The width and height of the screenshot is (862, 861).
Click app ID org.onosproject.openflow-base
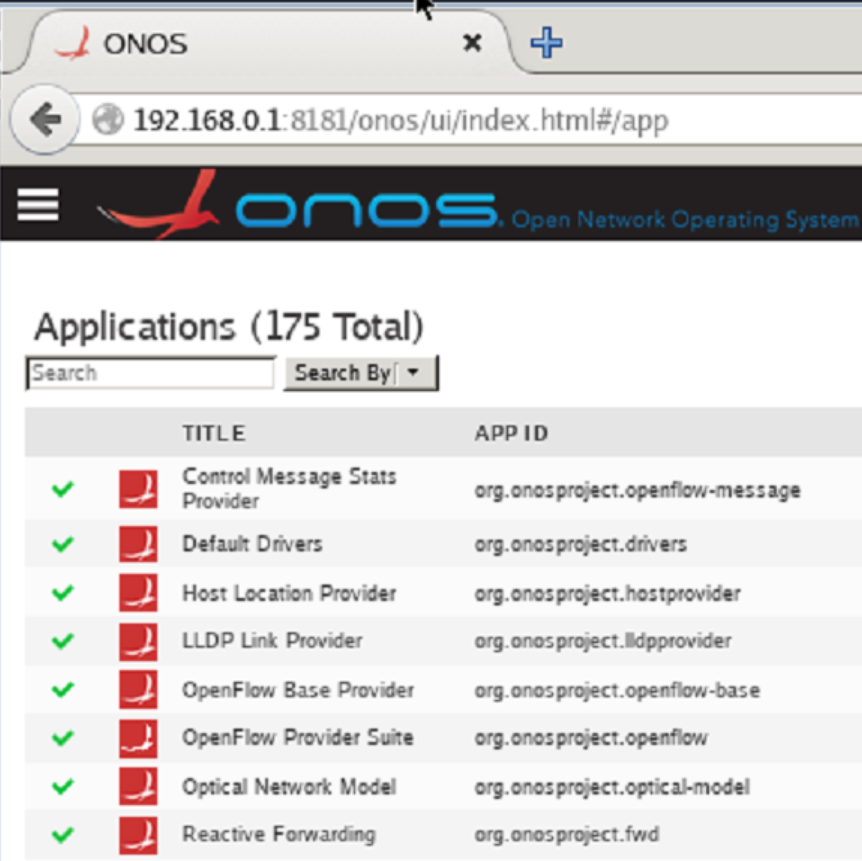(x=617, y=690)
